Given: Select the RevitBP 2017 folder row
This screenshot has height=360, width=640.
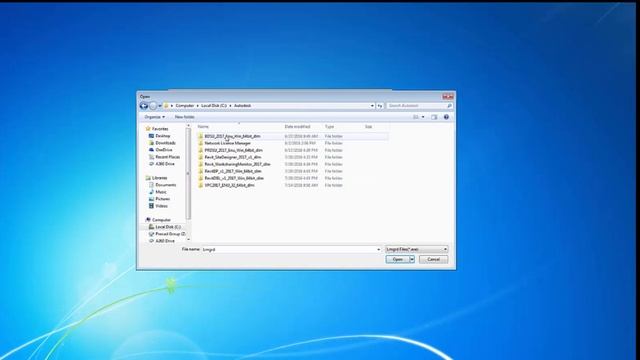Looking at the screenshot, I should click(292, 171).
